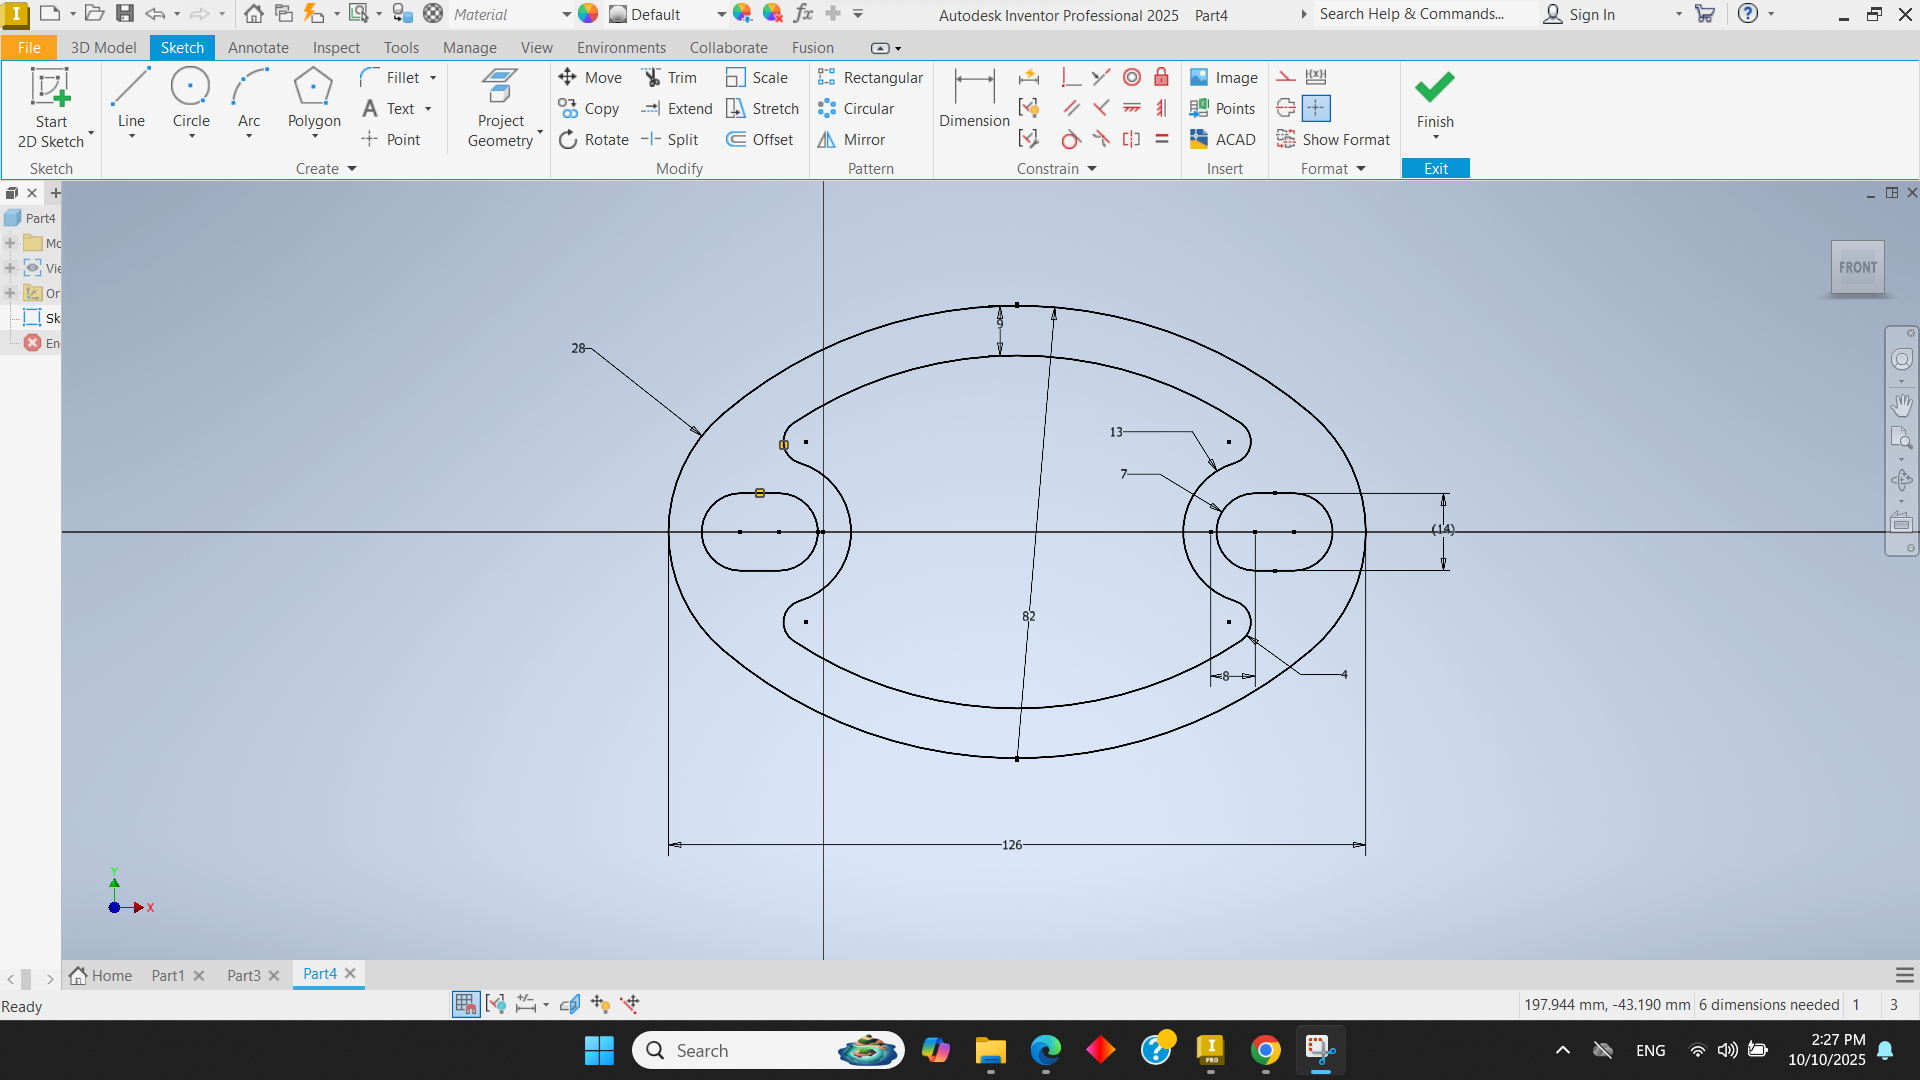Viewport: 1920px width, 1080px height.
Task: Expand the Create panel dropdown
Action: [x=352, y=169]
